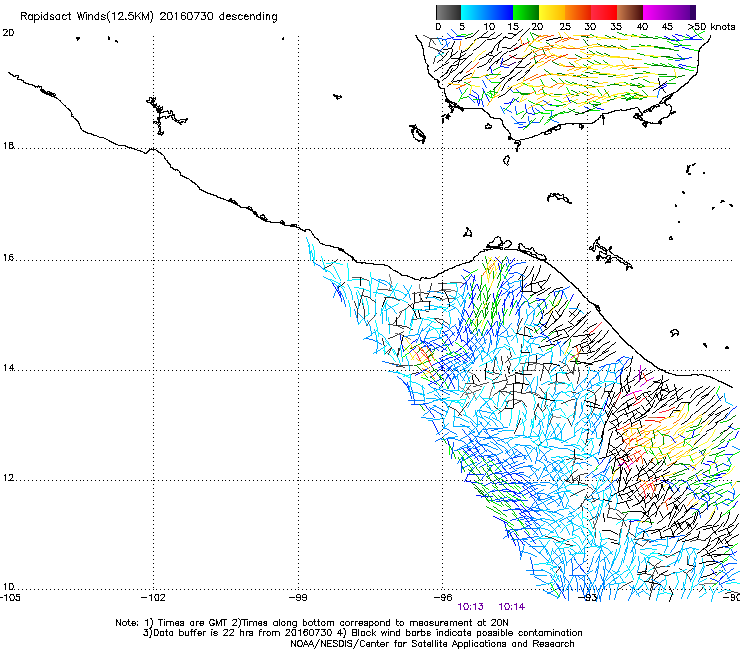Viewport: 740px width, 650px height.
Task: Click the cyan-to-blue 5–15 knots legend band
Action: 487,12
